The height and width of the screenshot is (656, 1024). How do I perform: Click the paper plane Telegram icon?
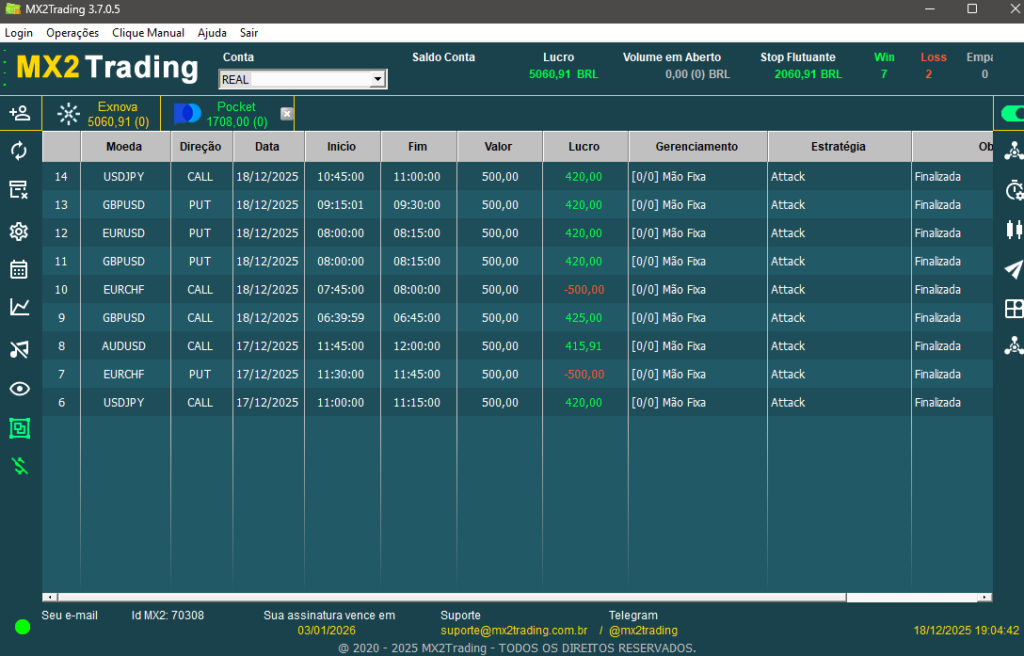point(1014,269)
